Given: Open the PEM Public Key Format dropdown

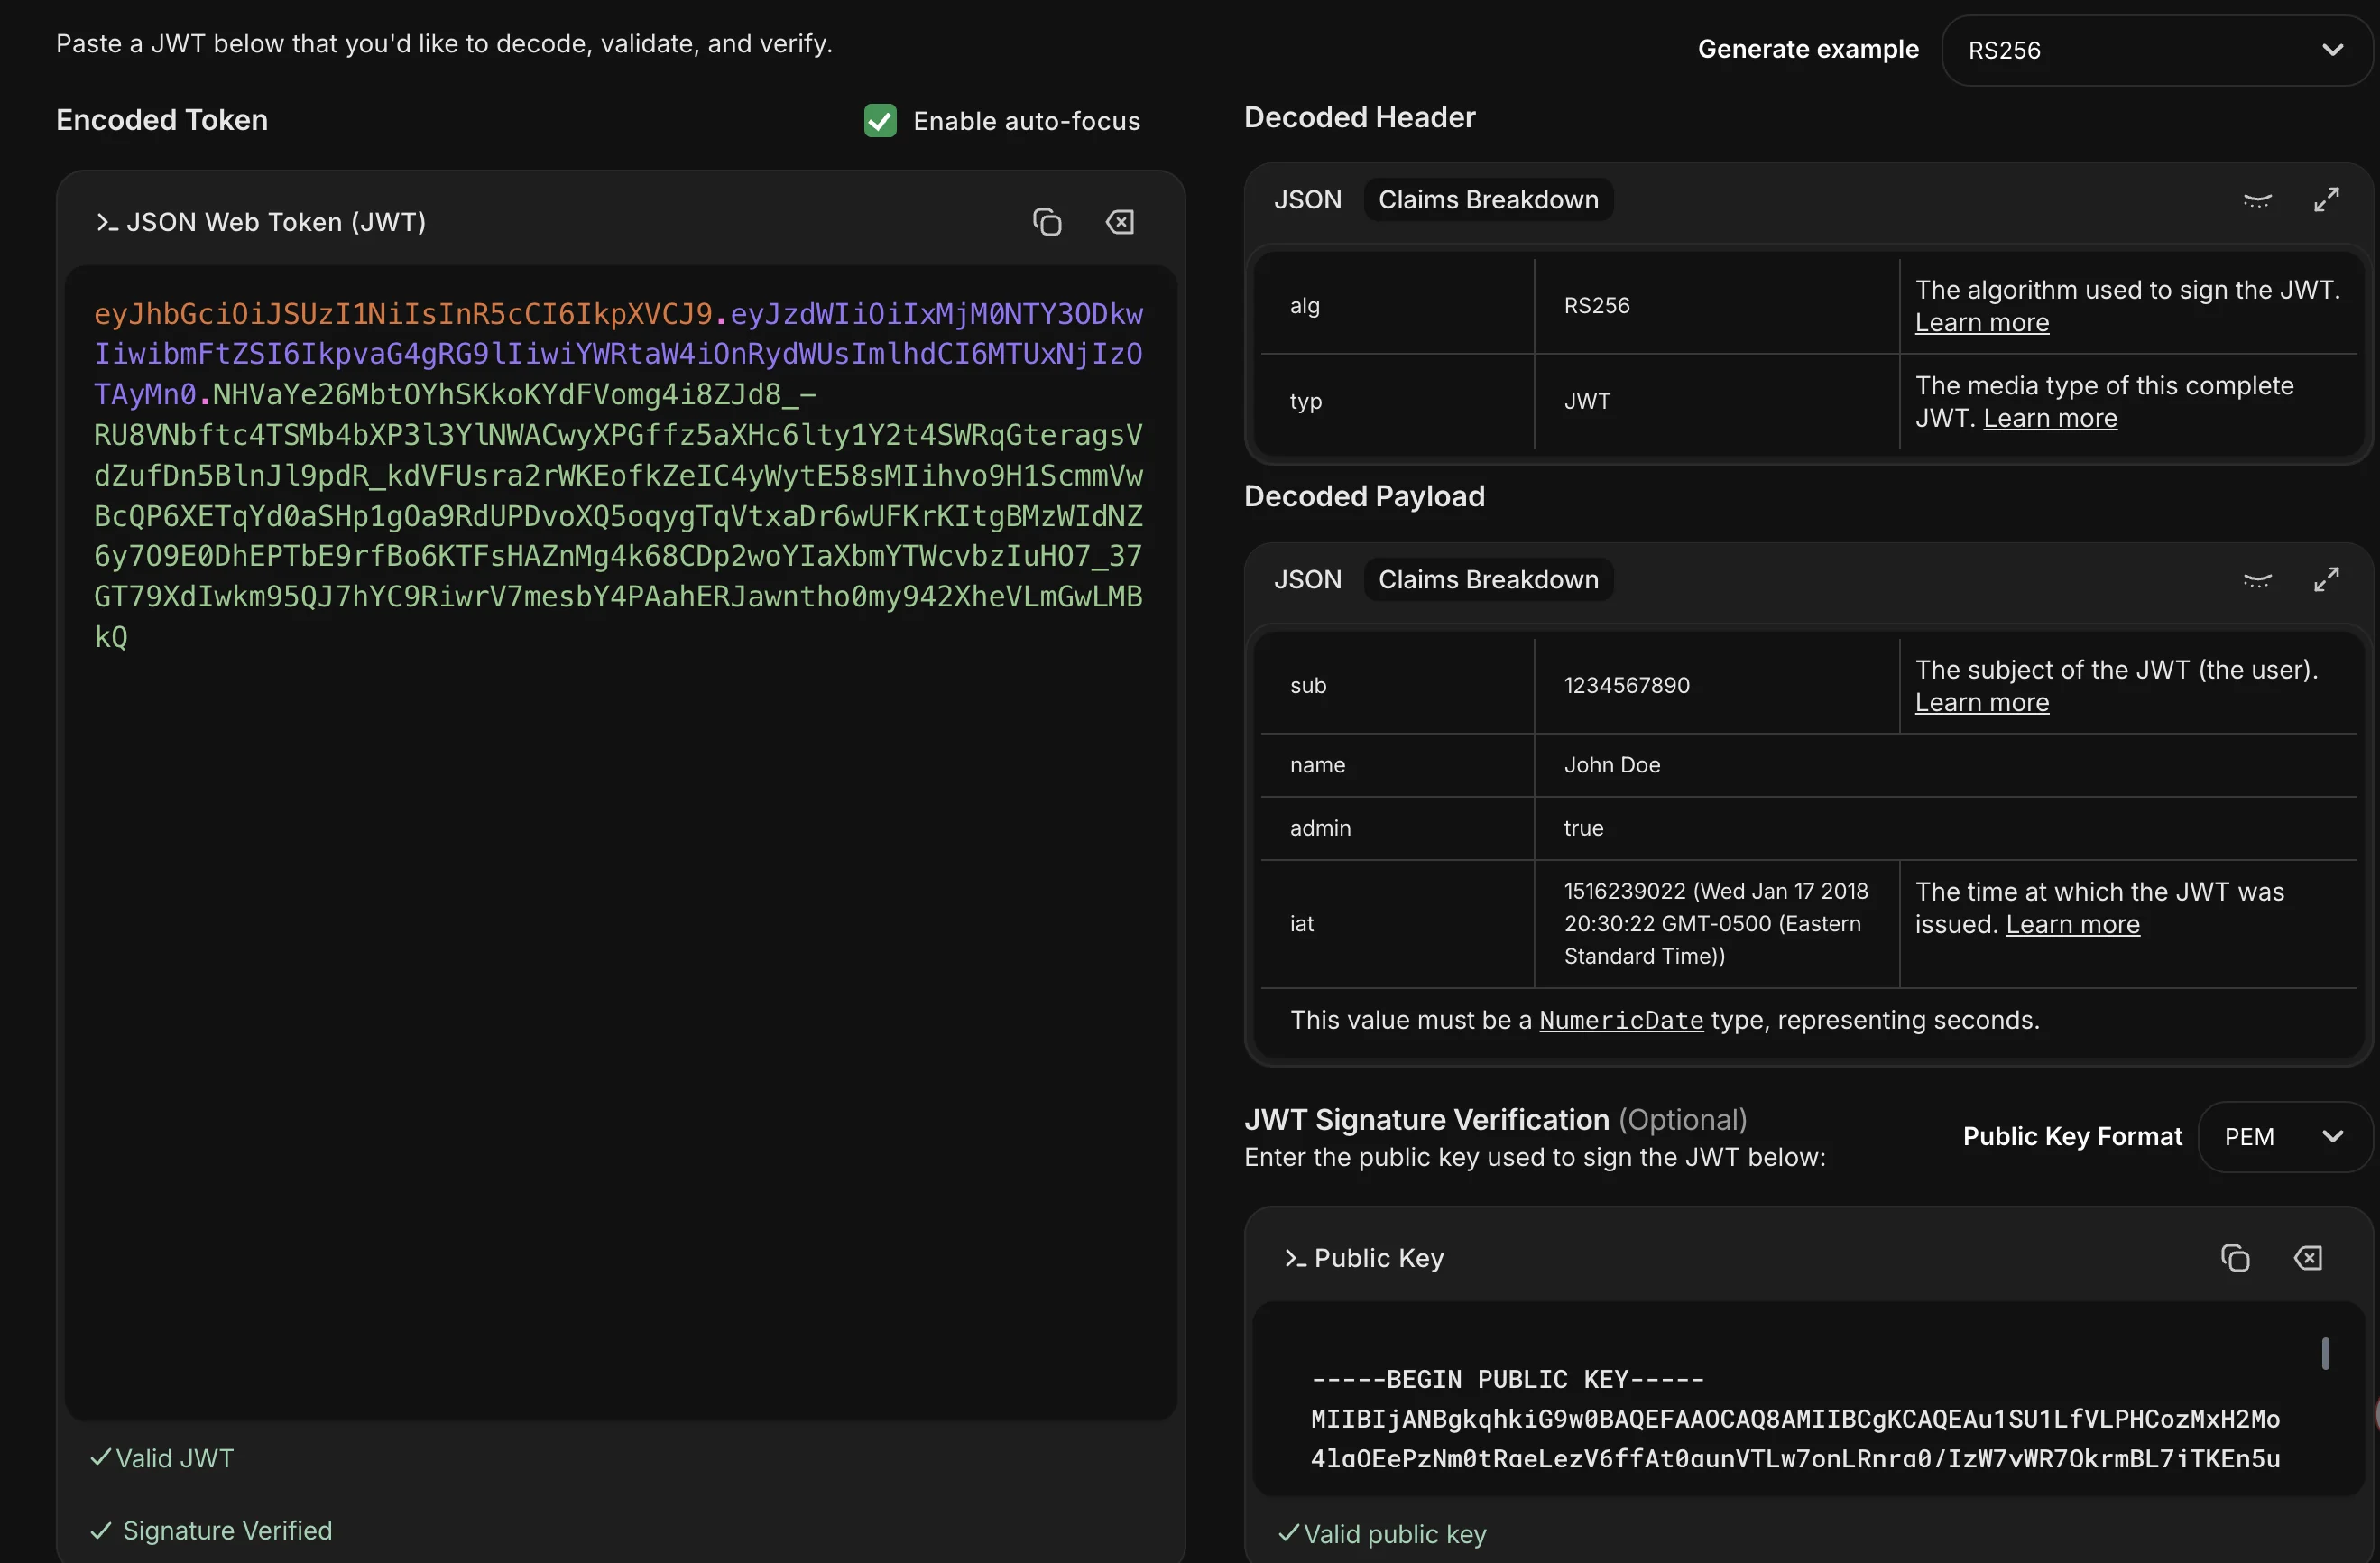Looking at the screenshot, I should [2284, 1137].
